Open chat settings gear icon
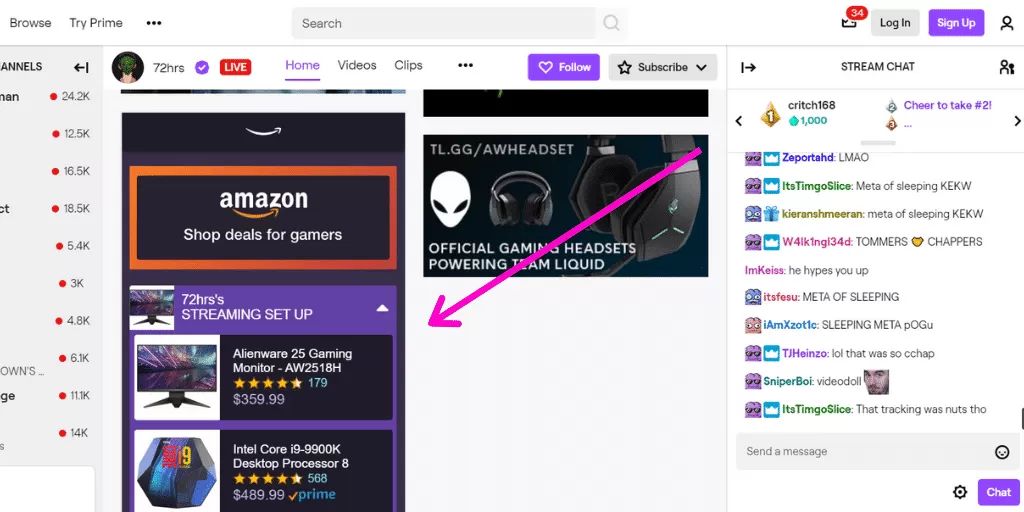 coord(960,492)
